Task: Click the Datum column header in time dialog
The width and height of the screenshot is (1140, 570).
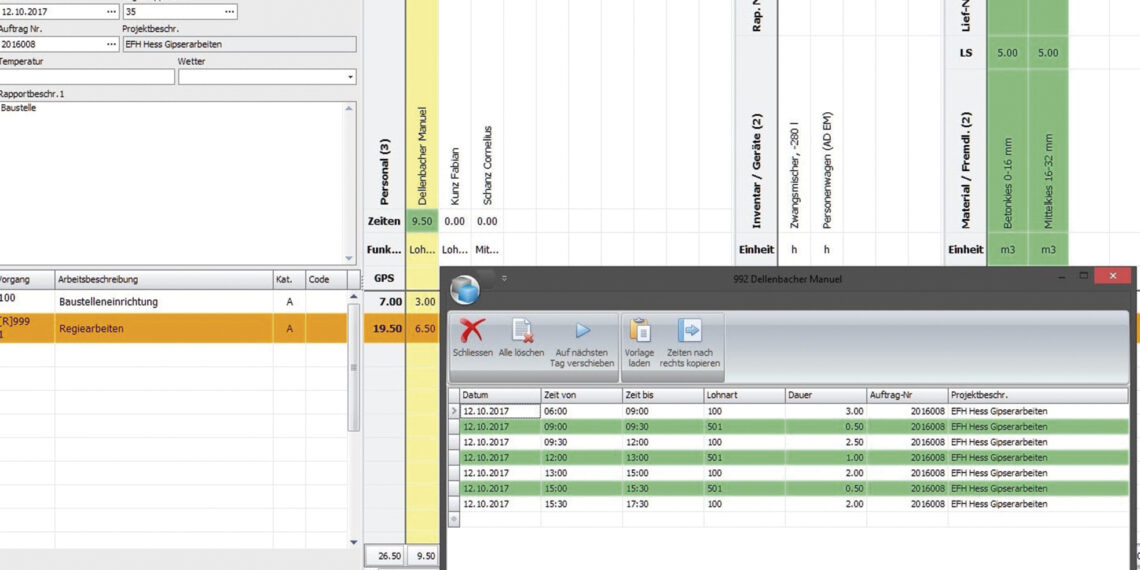Action: click(x=500, y=396)
